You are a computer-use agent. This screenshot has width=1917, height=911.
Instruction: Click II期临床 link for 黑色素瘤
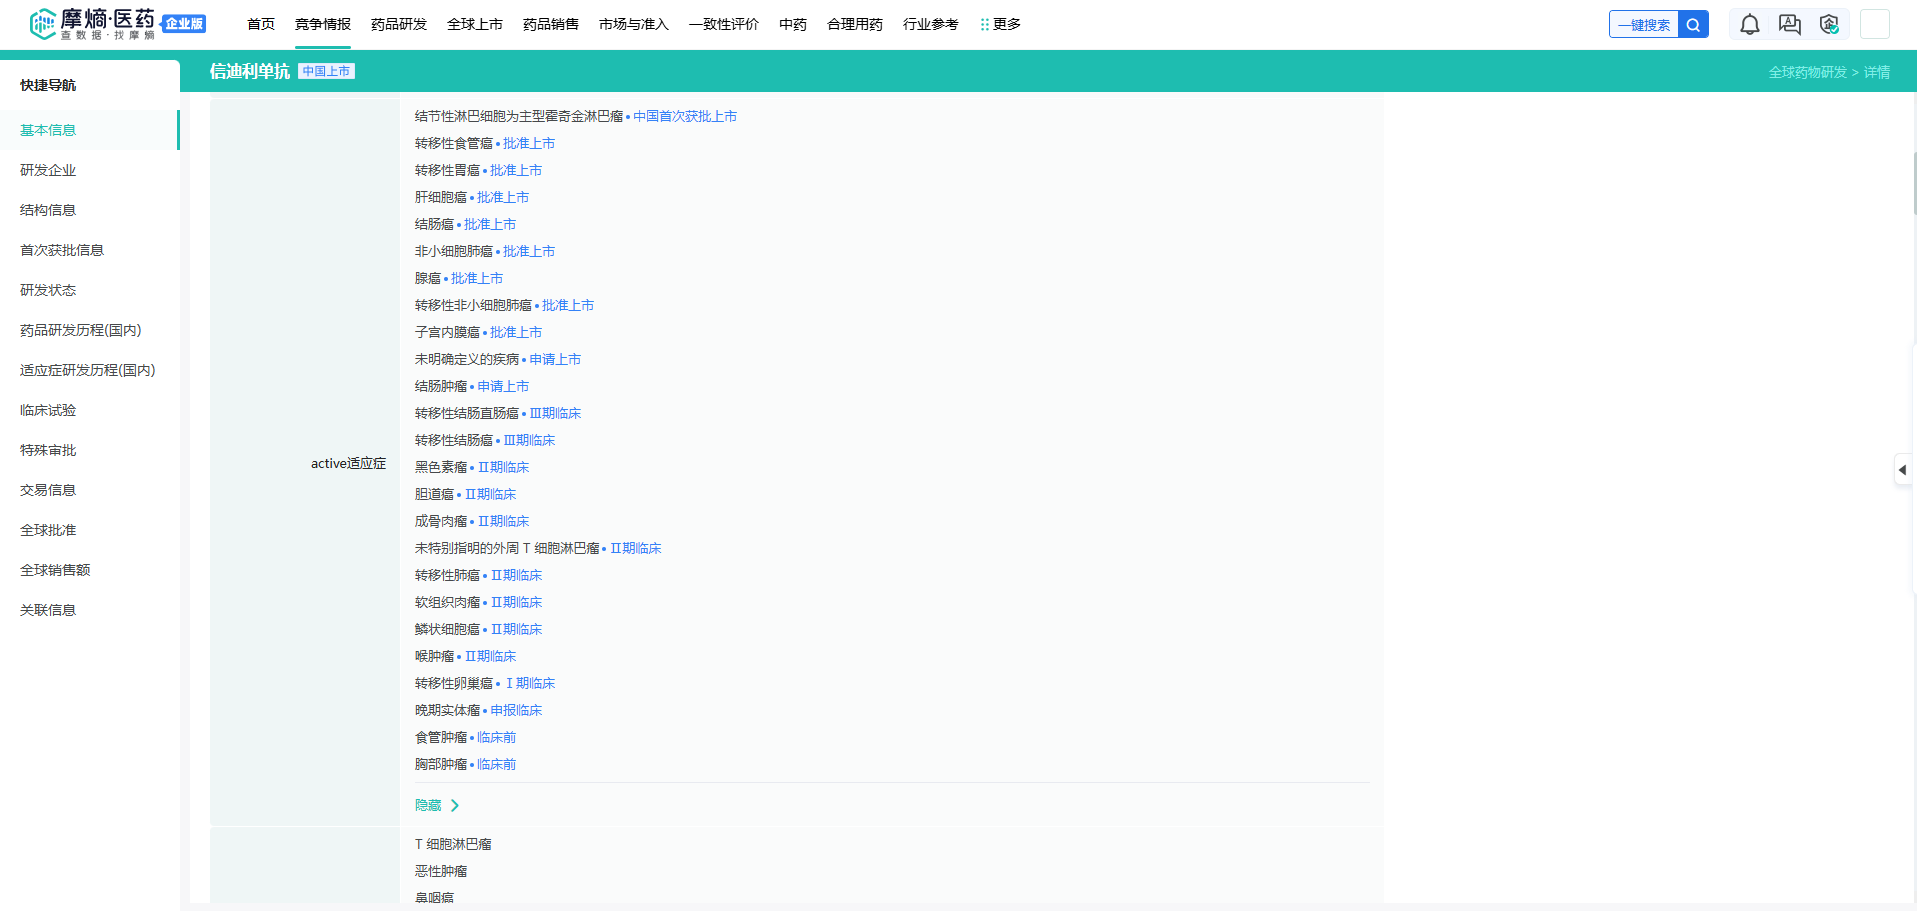[x=503, y=467]
